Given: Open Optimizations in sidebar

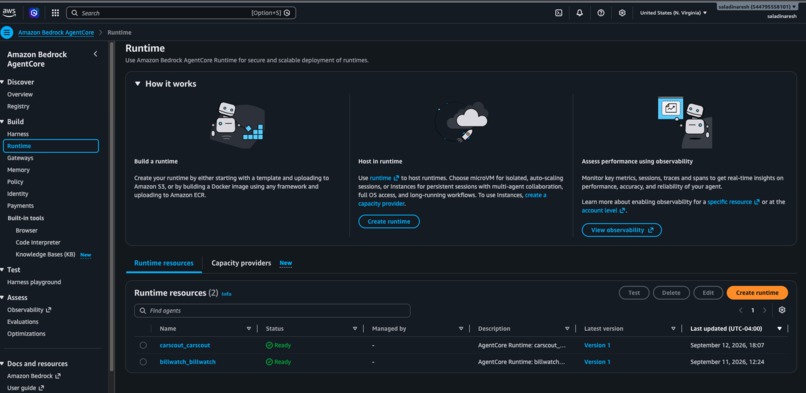Looking at the screenshot, I should 26,333.
